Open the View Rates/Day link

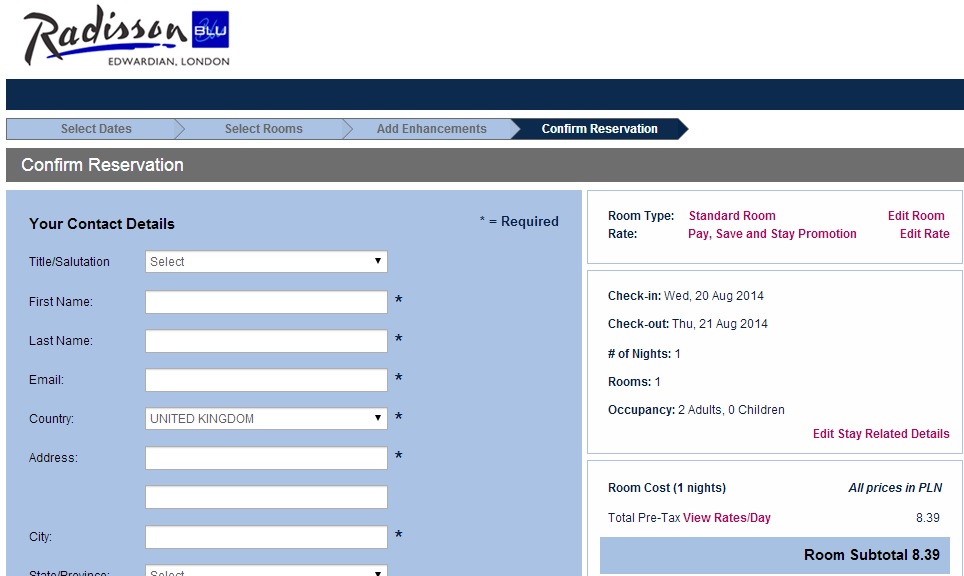tap(727, 518)
